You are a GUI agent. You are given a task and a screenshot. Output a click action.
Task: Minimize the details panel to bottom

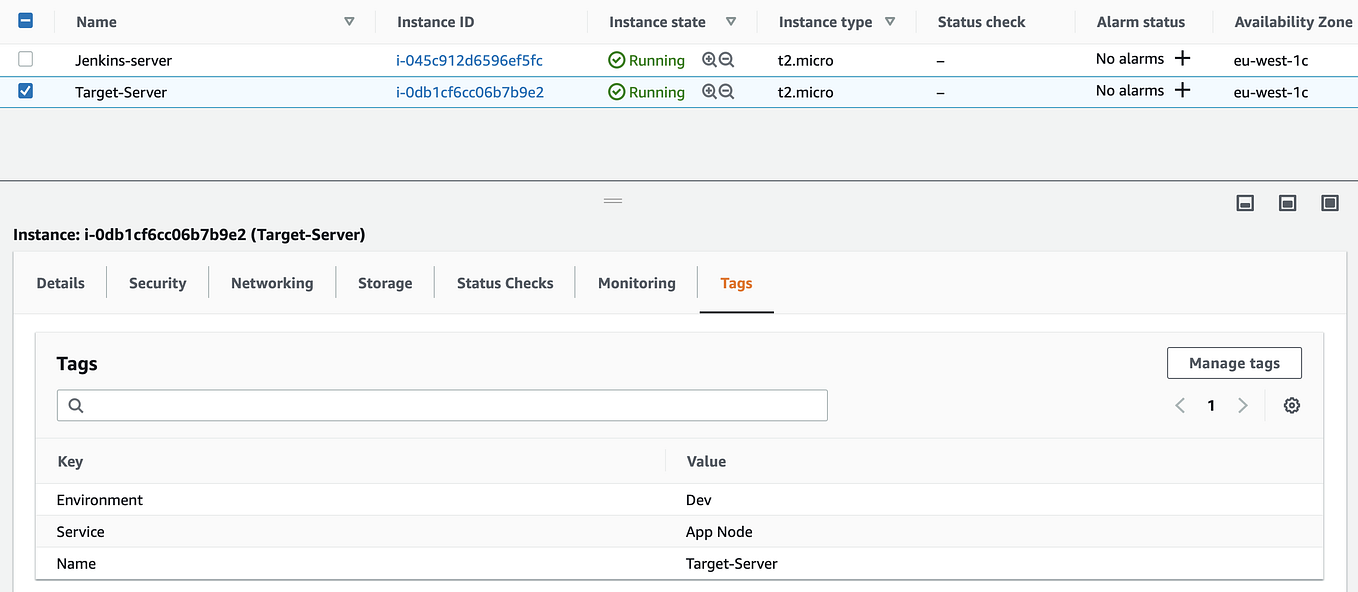[1245, 203]
